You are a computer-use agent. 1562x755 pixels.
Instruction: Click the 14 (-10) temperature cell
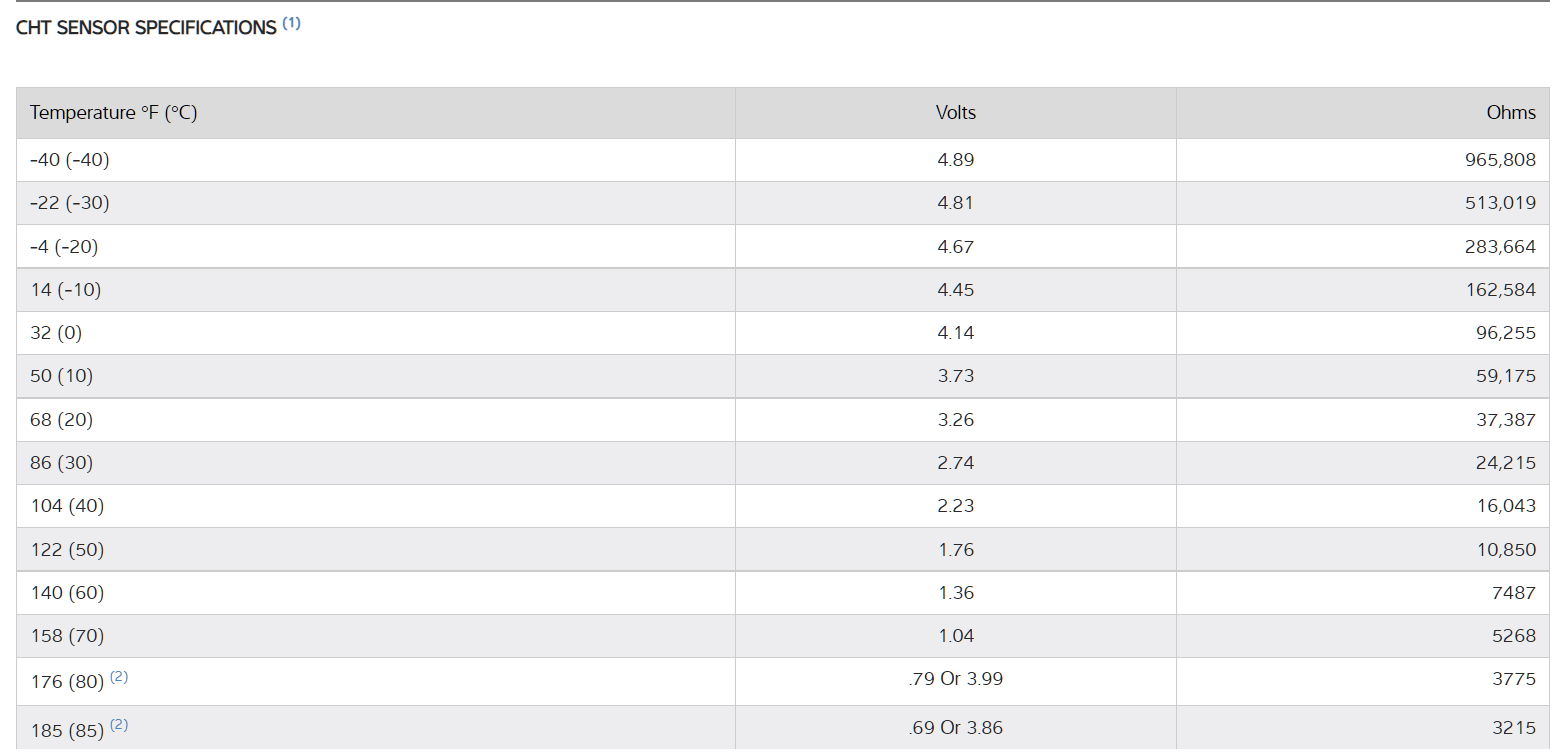point(66,290)
